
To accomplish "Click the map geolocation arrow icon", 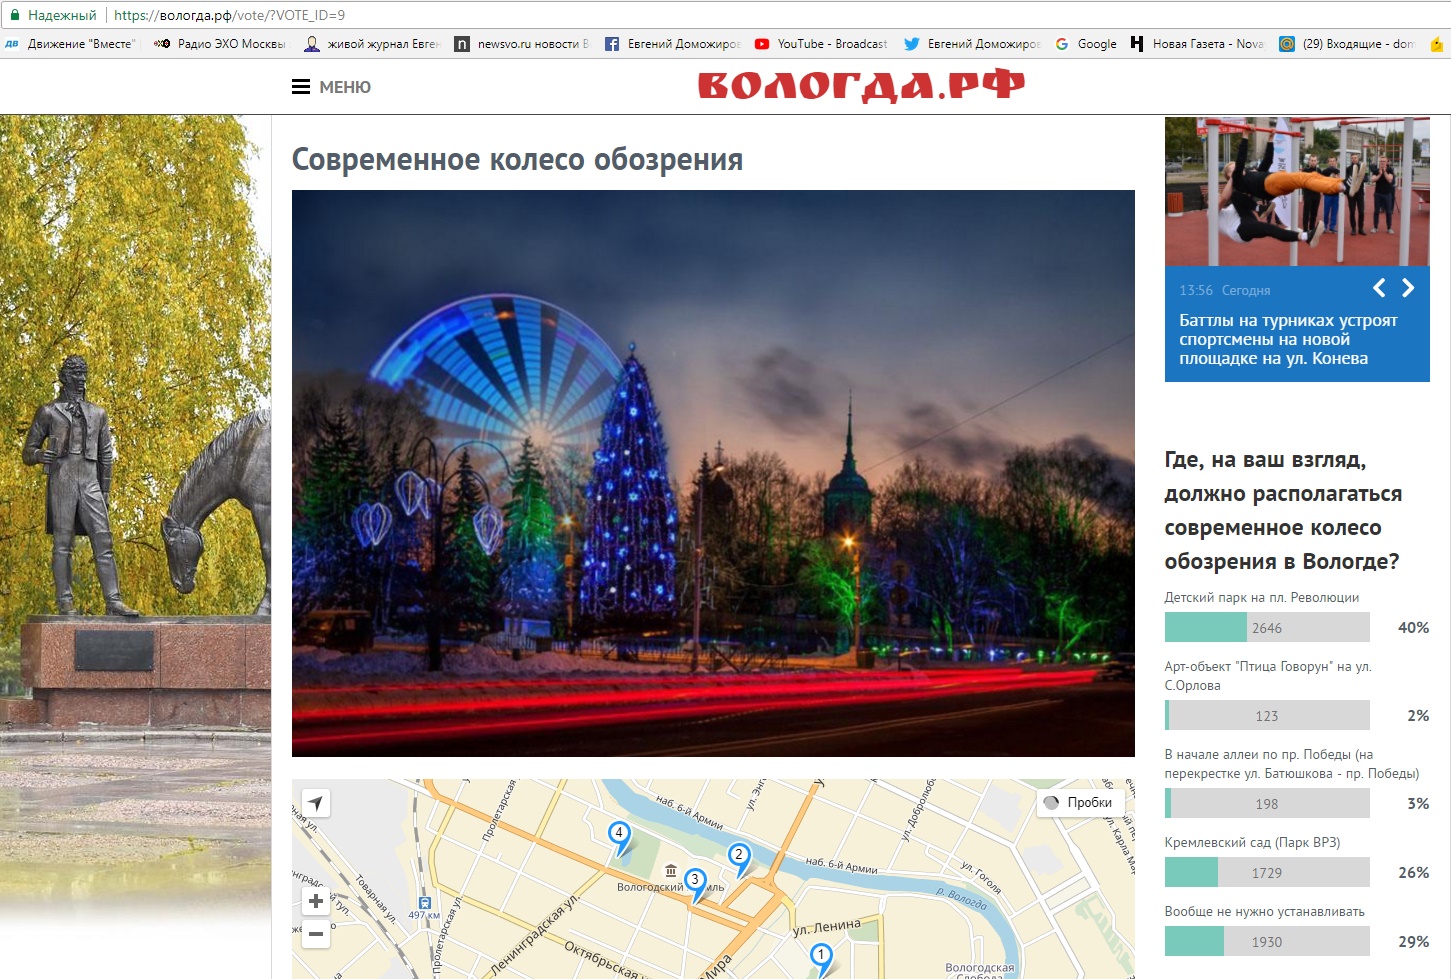I will pyautogui.click(x=316, y=803).
